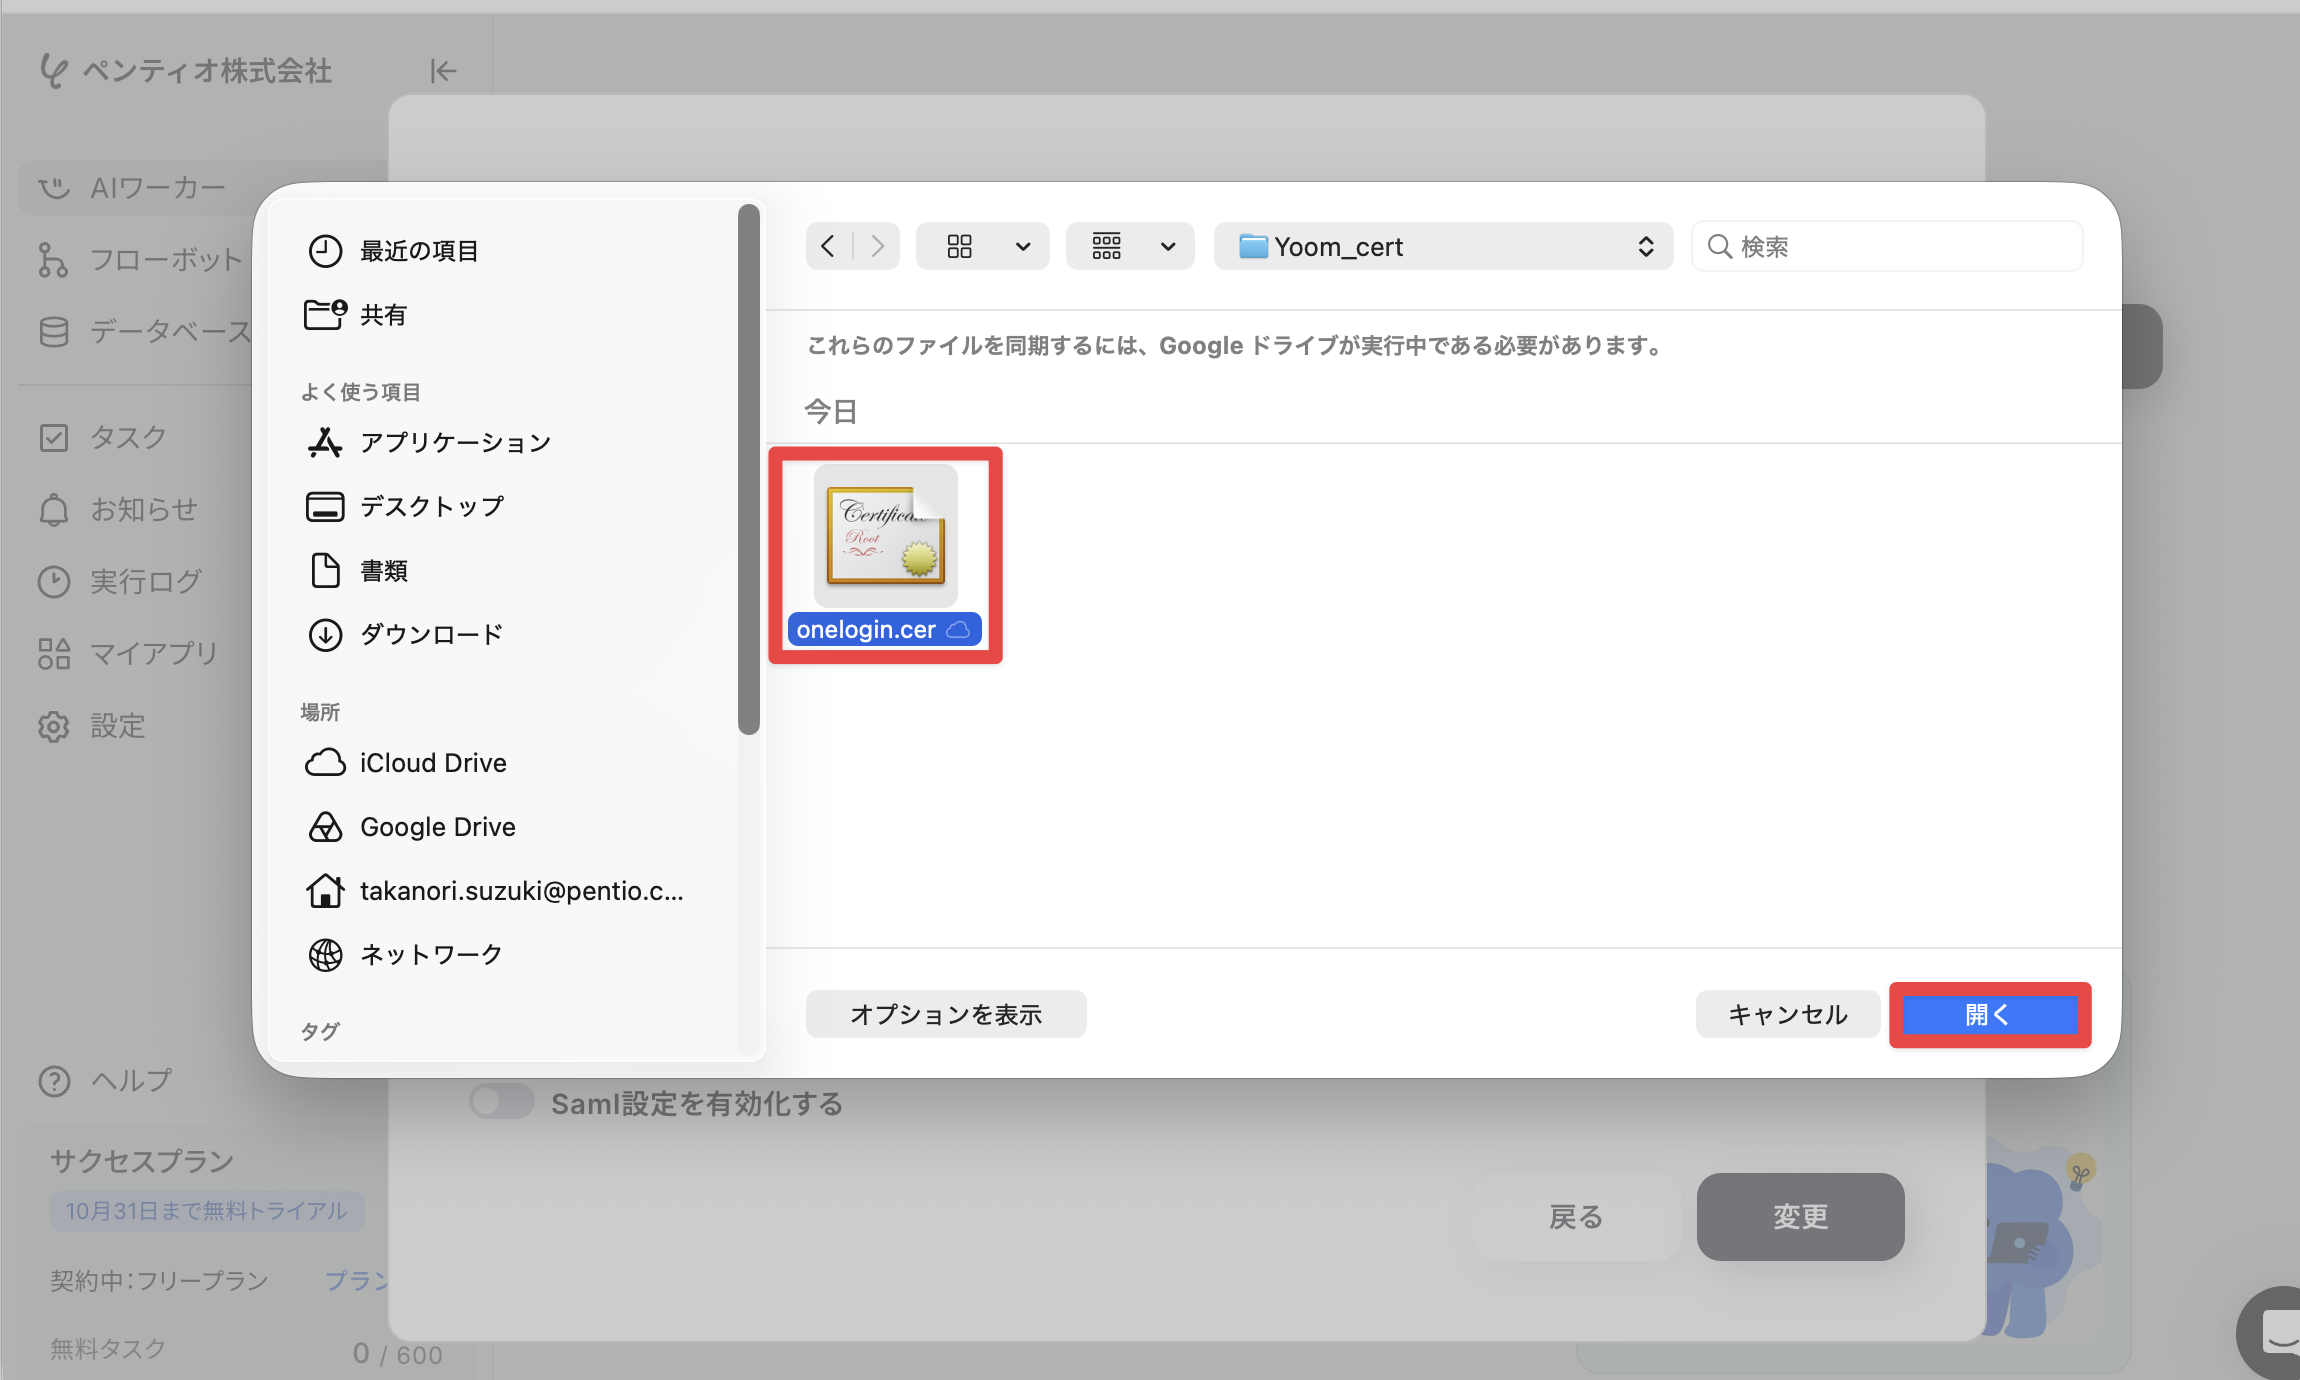Select onelogin.cer certificate thumbnail

[885, 535]
